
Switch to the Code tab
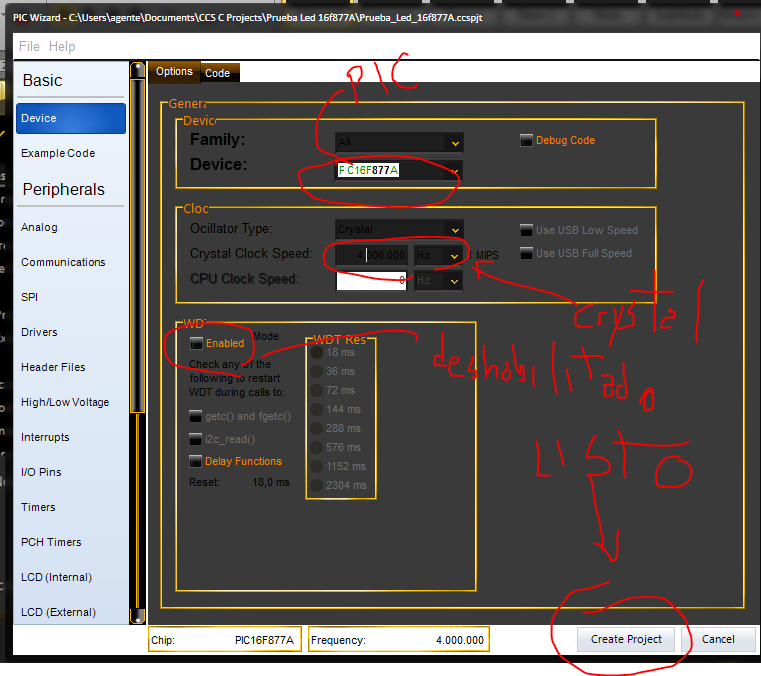[217, 73]
